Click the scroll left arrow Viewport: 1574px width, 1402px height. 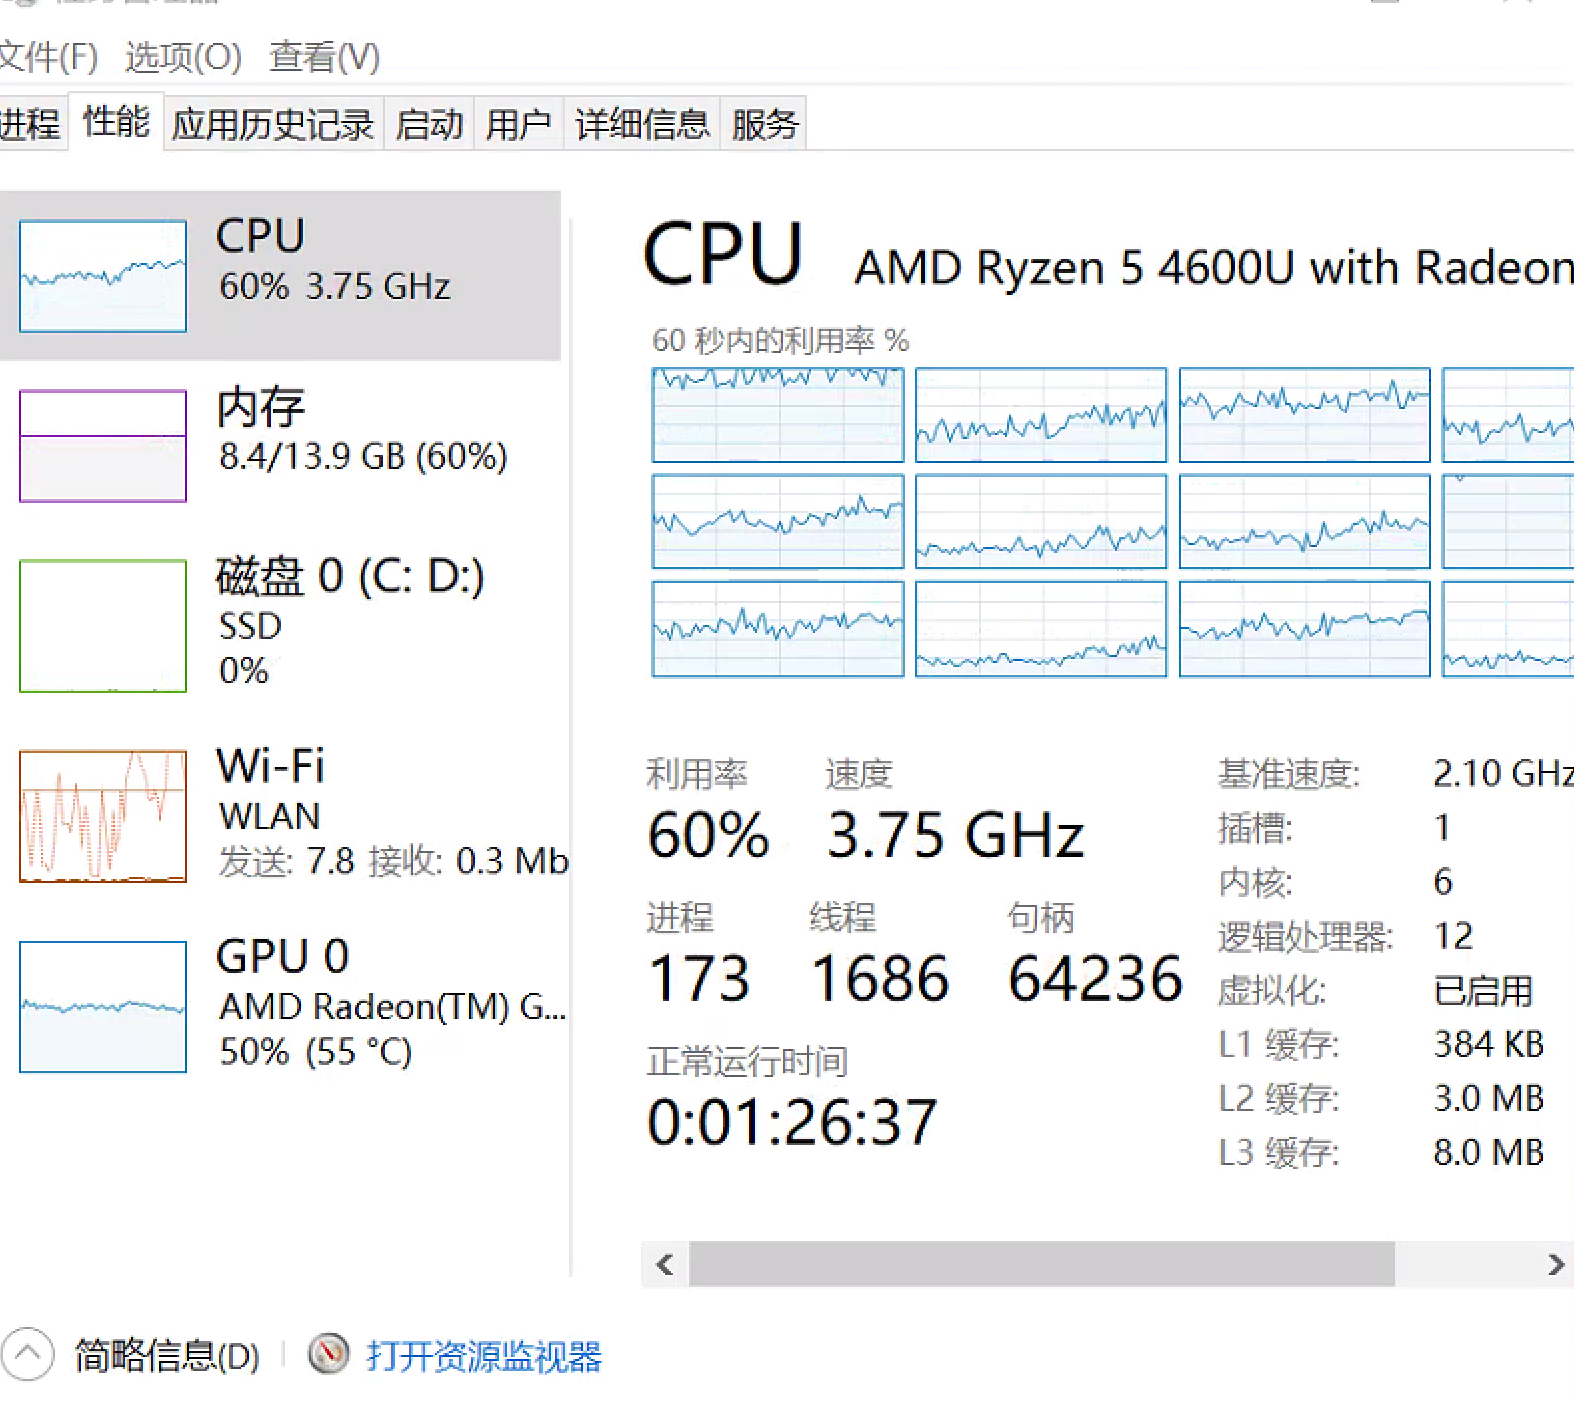pos(665,1265)
